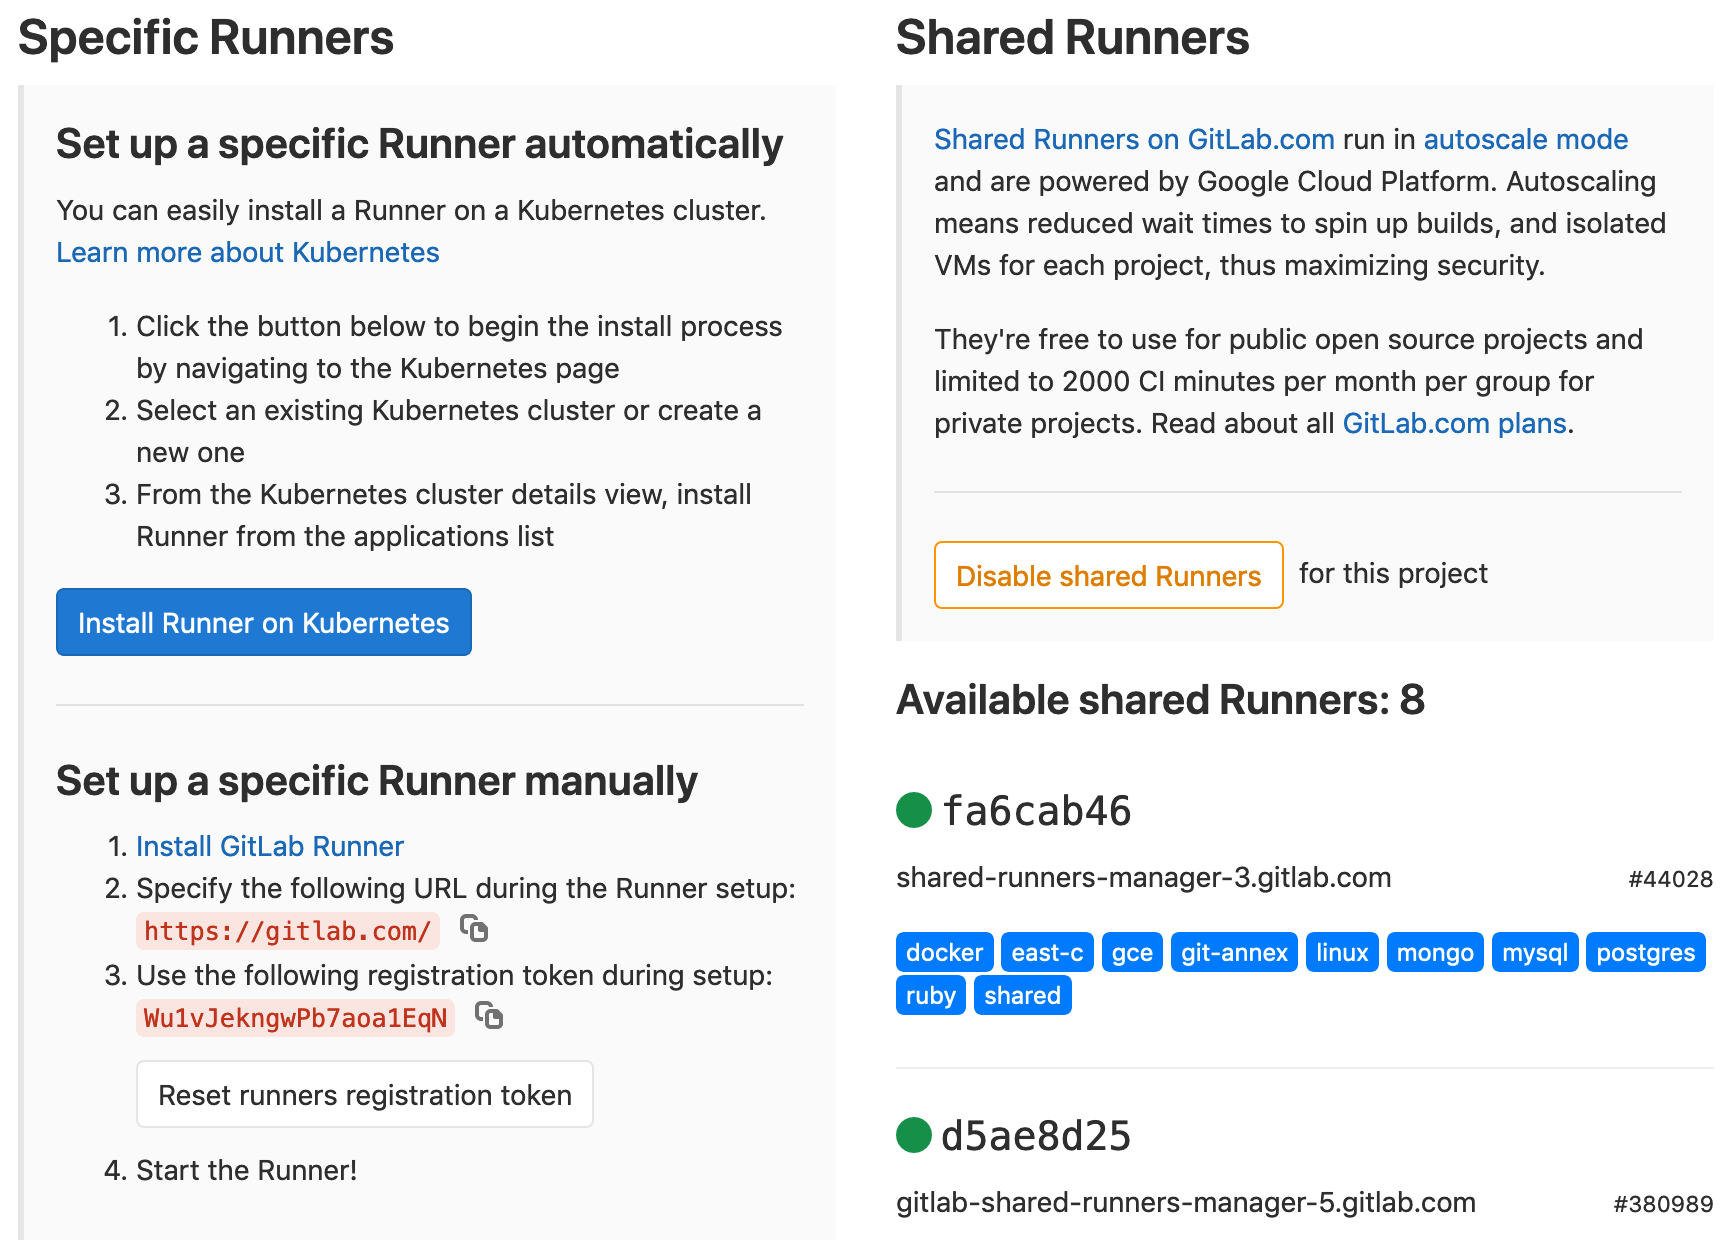Click the green status indicator for fa6cab46
1728x1240 pixels.
tap(913, 811)
